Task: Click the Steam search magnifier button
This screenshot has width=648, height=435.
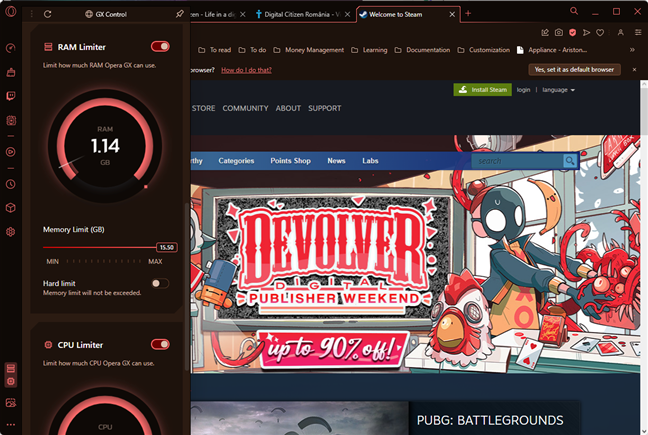Action: click(x=570, y=161)
